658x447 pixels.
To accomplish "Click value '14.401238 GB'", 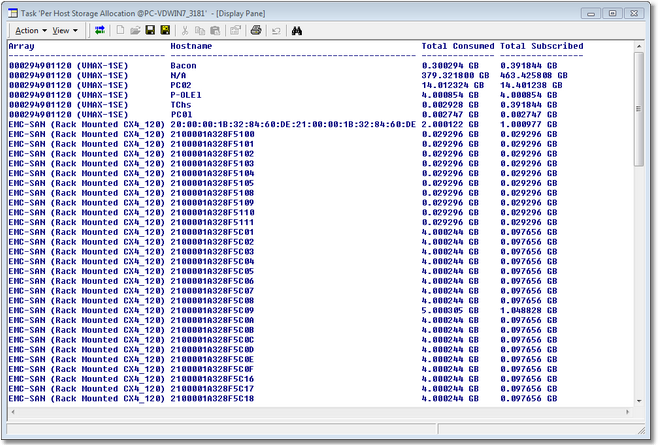I will point(531,85).
